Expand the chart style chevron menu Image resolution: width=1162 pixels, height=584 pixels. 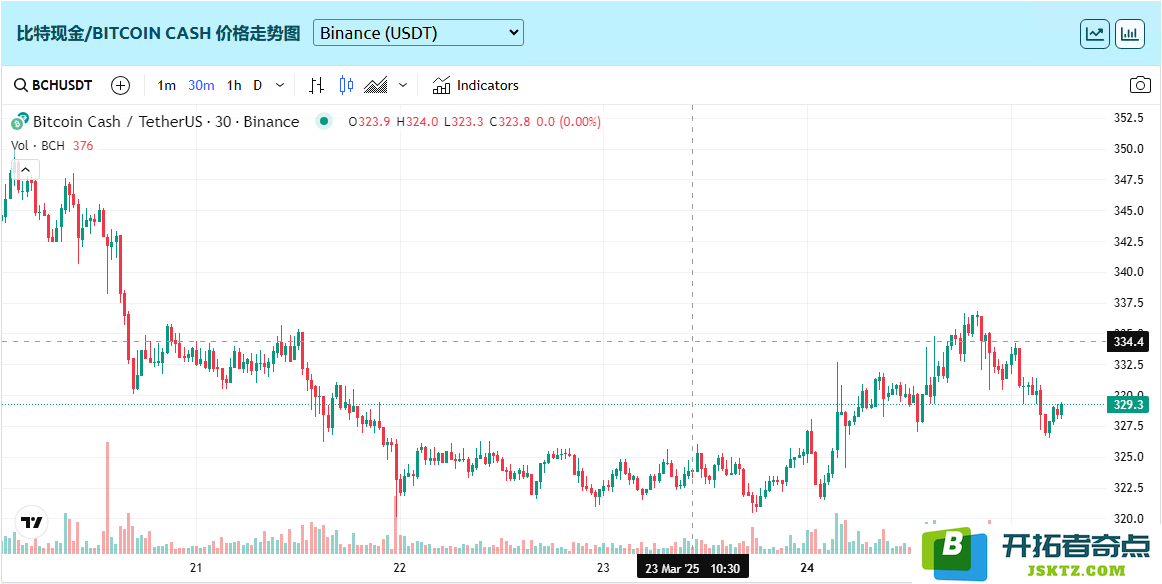[402, 85]
